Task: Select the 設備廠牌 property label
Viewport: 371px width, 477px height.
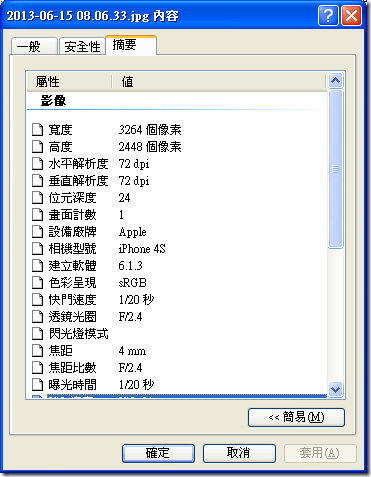Action: click(72, 232)
